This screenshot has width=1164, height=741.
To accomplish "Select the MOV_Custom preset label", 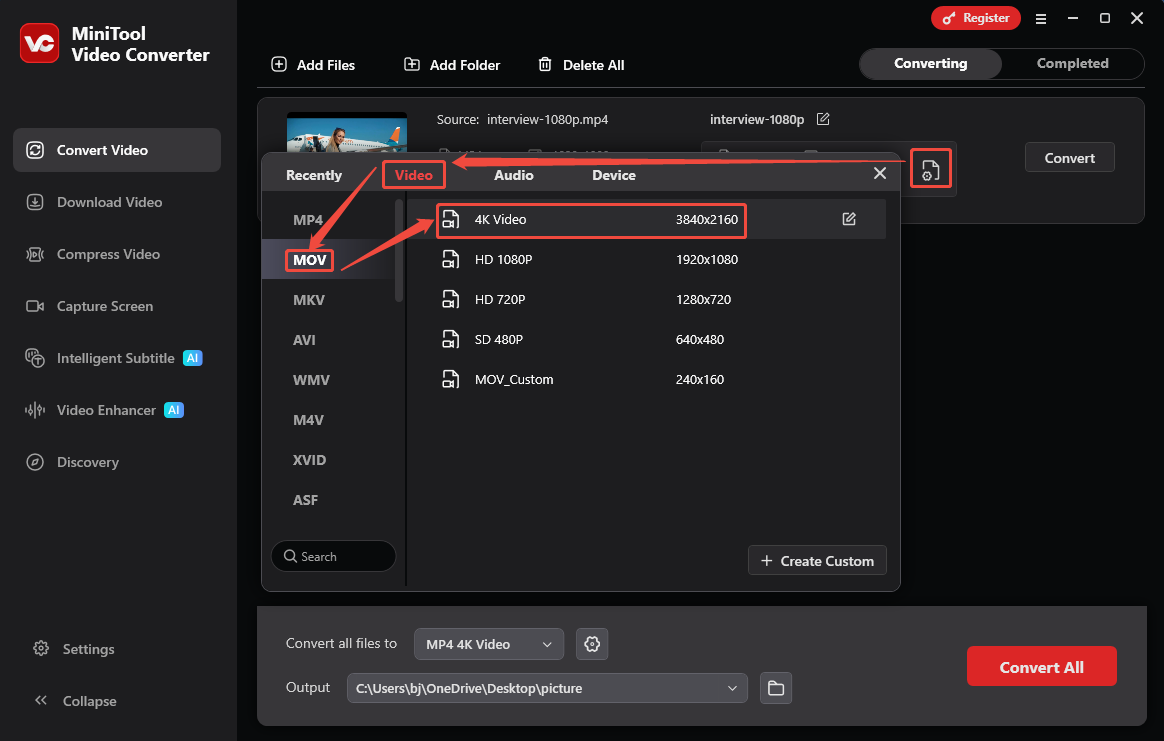I will click(514, 380).
